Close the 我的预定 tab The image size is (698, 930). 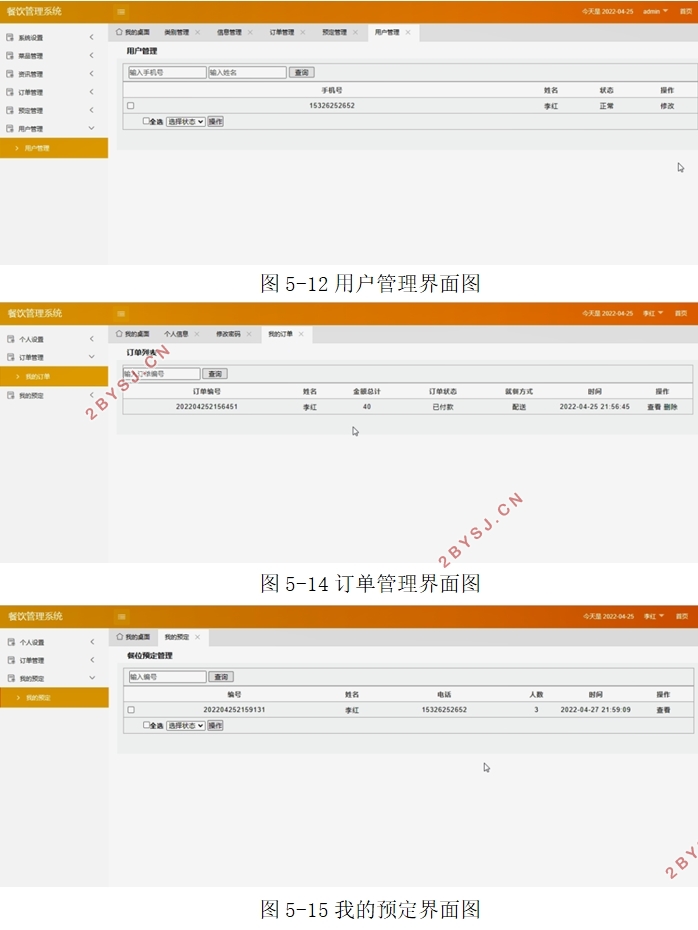coord(197,637)
